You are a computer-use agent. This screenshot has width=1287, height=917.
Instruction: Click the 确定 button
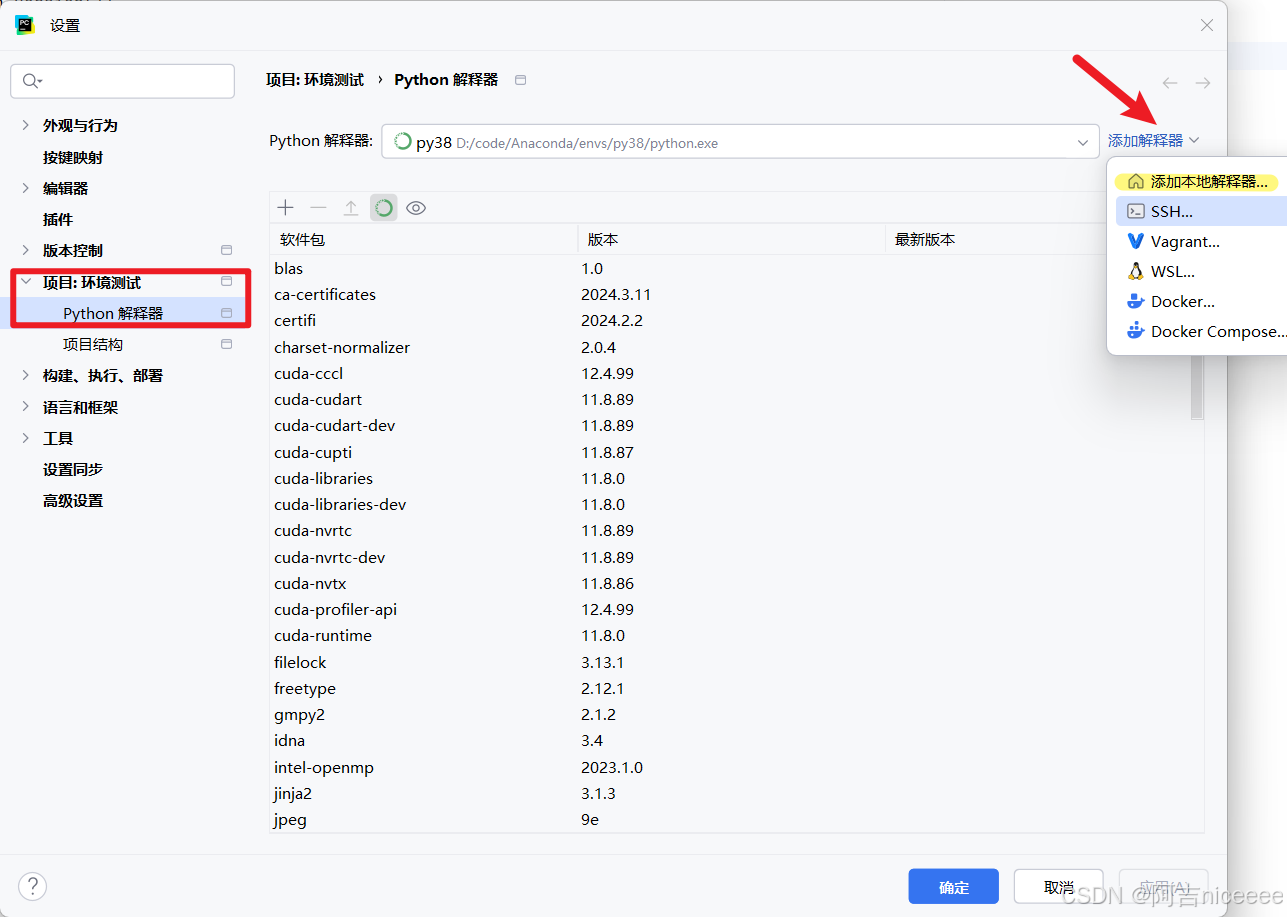click(954, 887)
